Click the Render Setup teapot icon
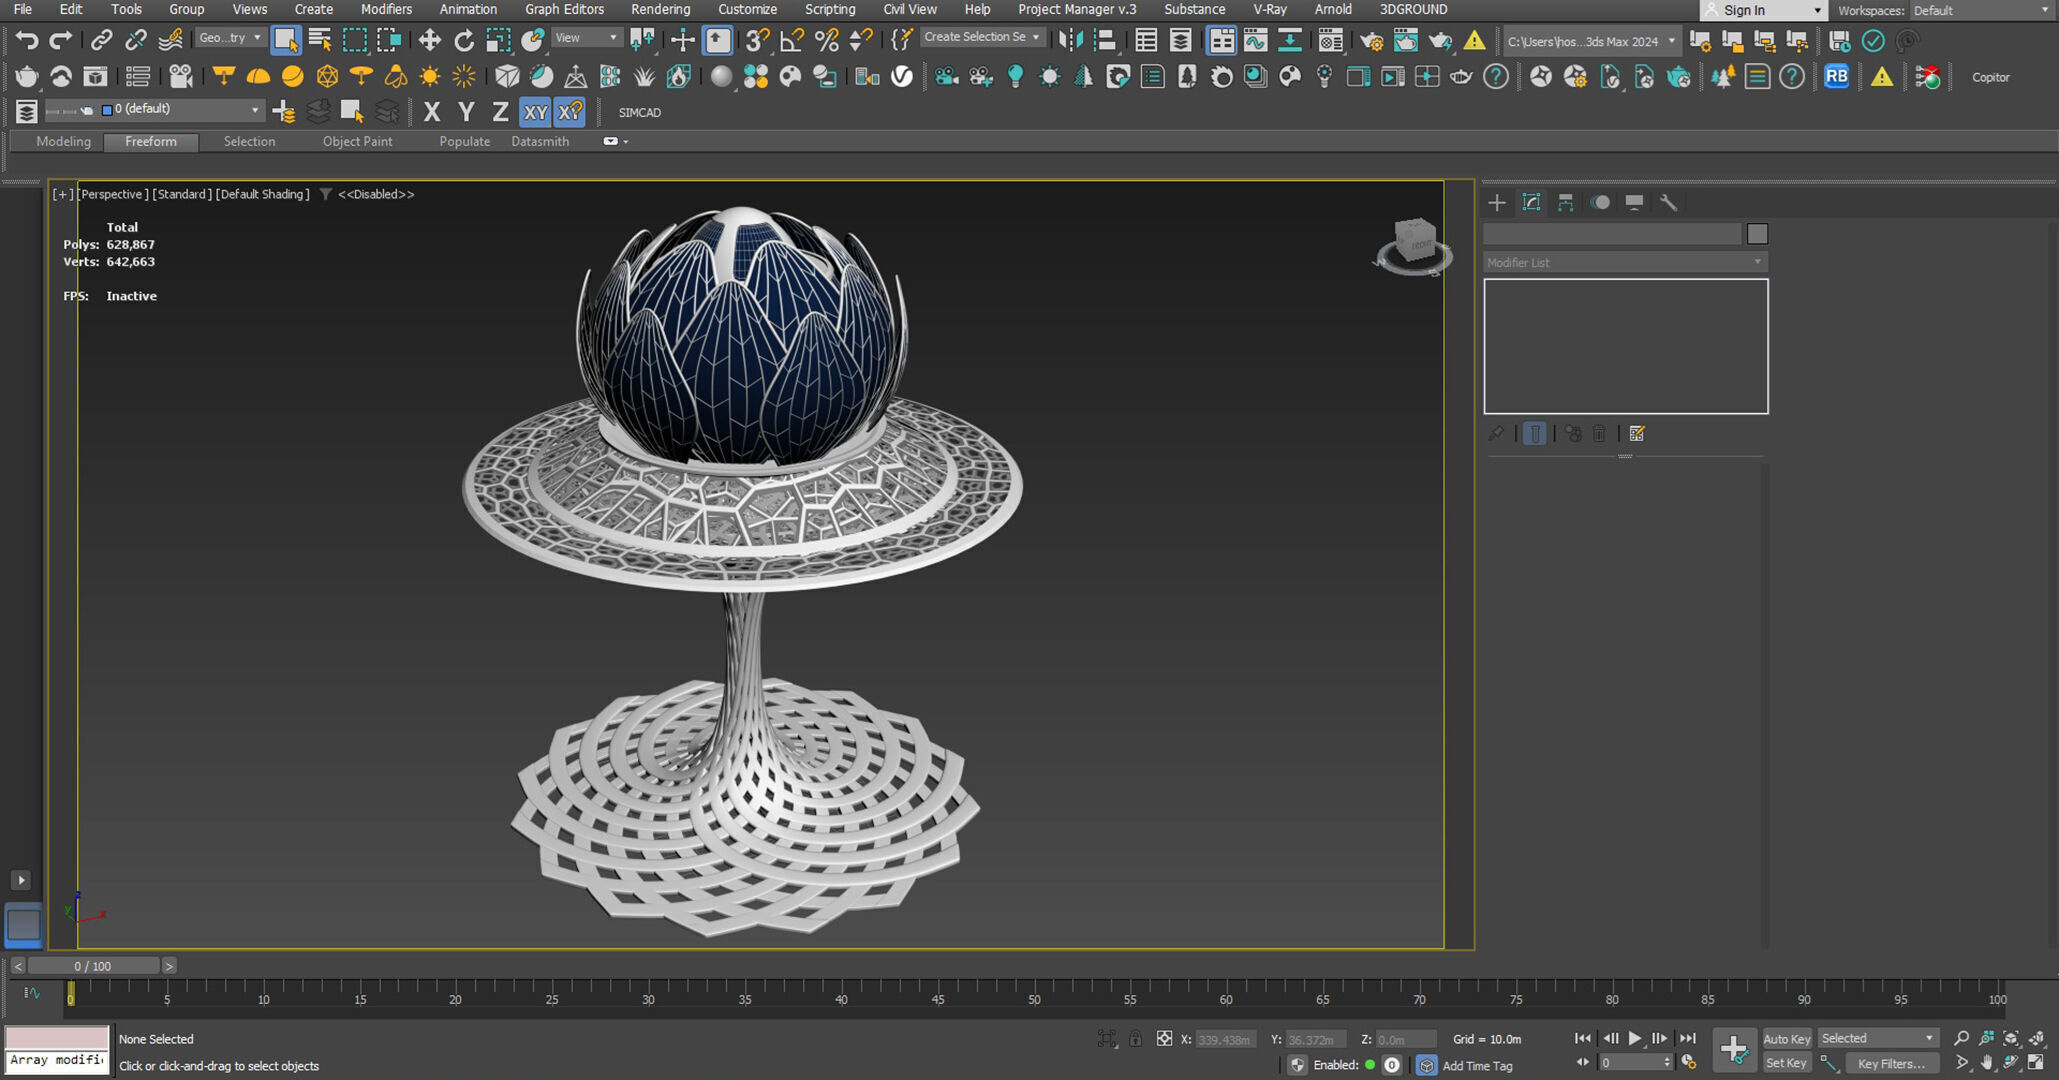The height and width of the screenshot is (1080, 2059). click(x=1371, y=40)
